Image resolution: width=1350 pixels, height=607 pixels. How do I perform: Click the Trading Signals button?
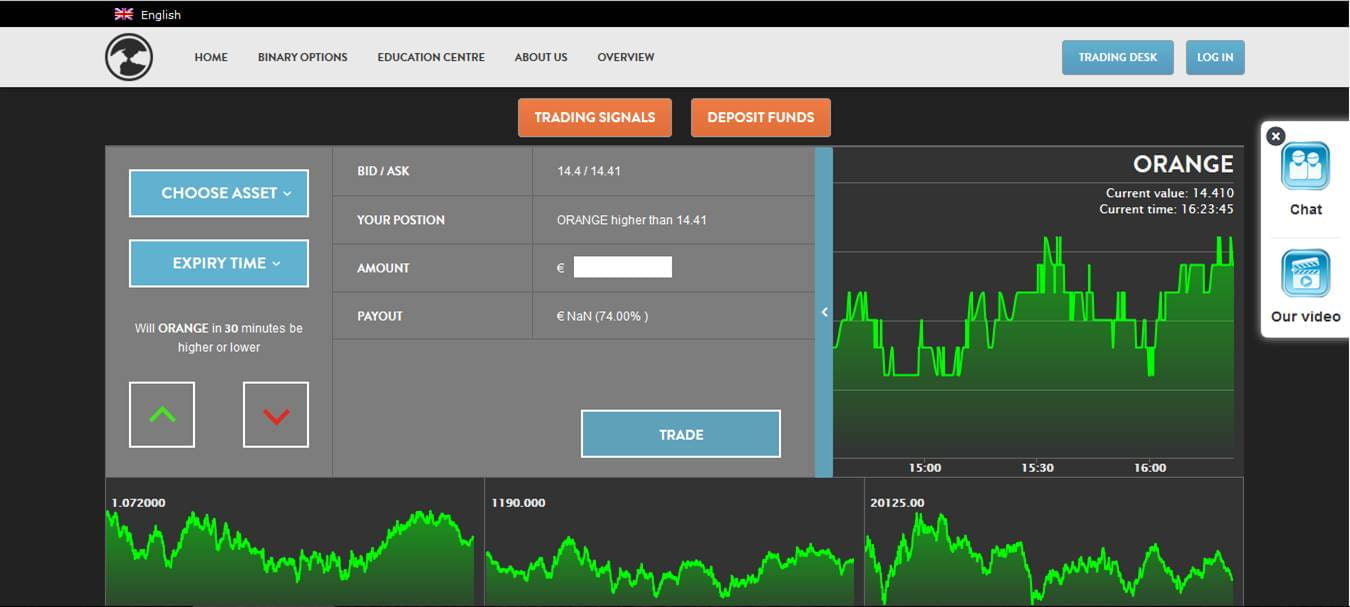coord(595,117)
